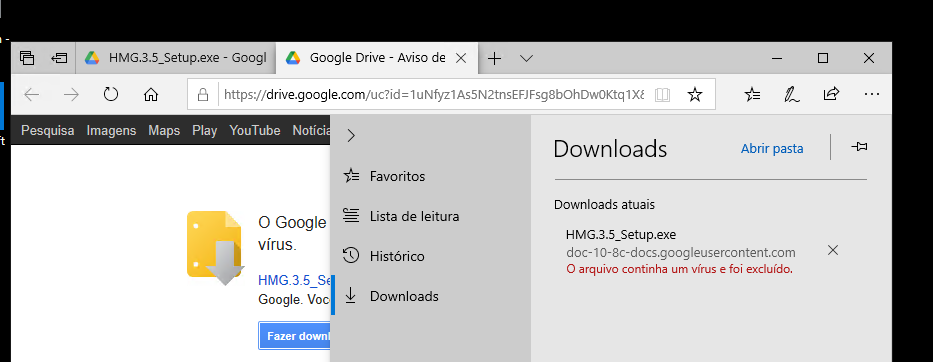Click the HMG.3.5_Se file link on page
The width and height of the screenshot is (933, 362).
pyautogui.click(x=294, y=280)
